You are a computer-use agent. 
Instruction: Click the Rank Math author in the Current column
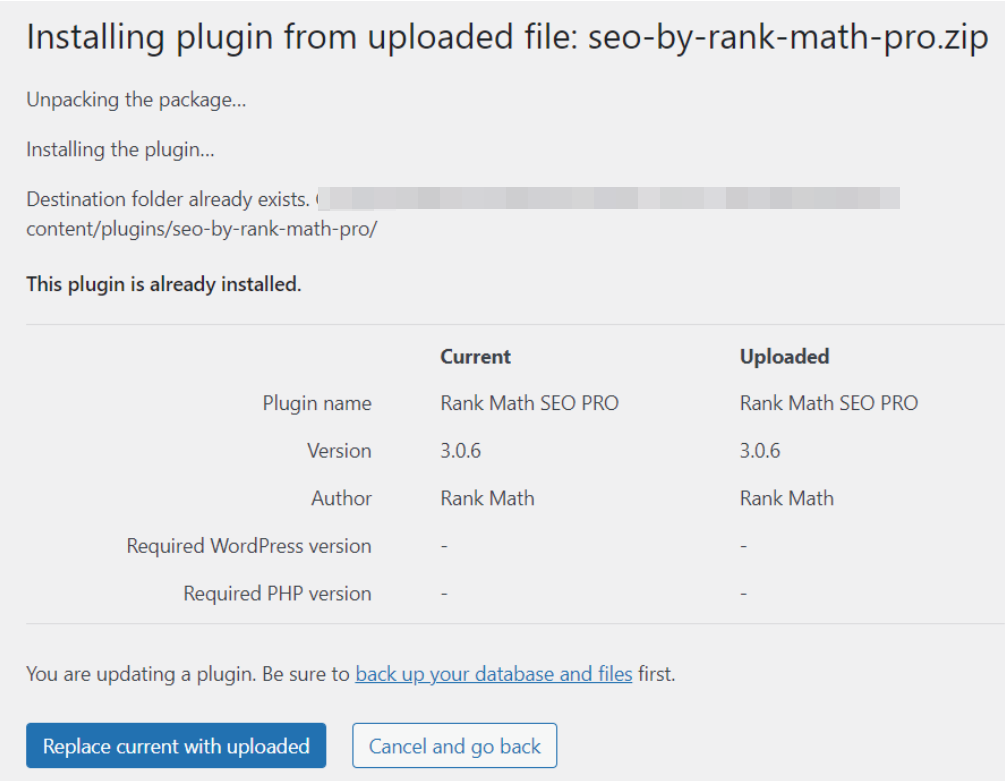(x=487, y=498)
